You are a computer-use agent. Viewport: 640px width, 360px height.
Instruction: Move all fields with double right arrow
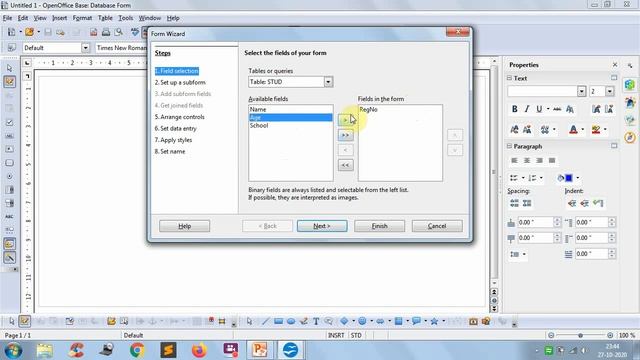(345, 135)
